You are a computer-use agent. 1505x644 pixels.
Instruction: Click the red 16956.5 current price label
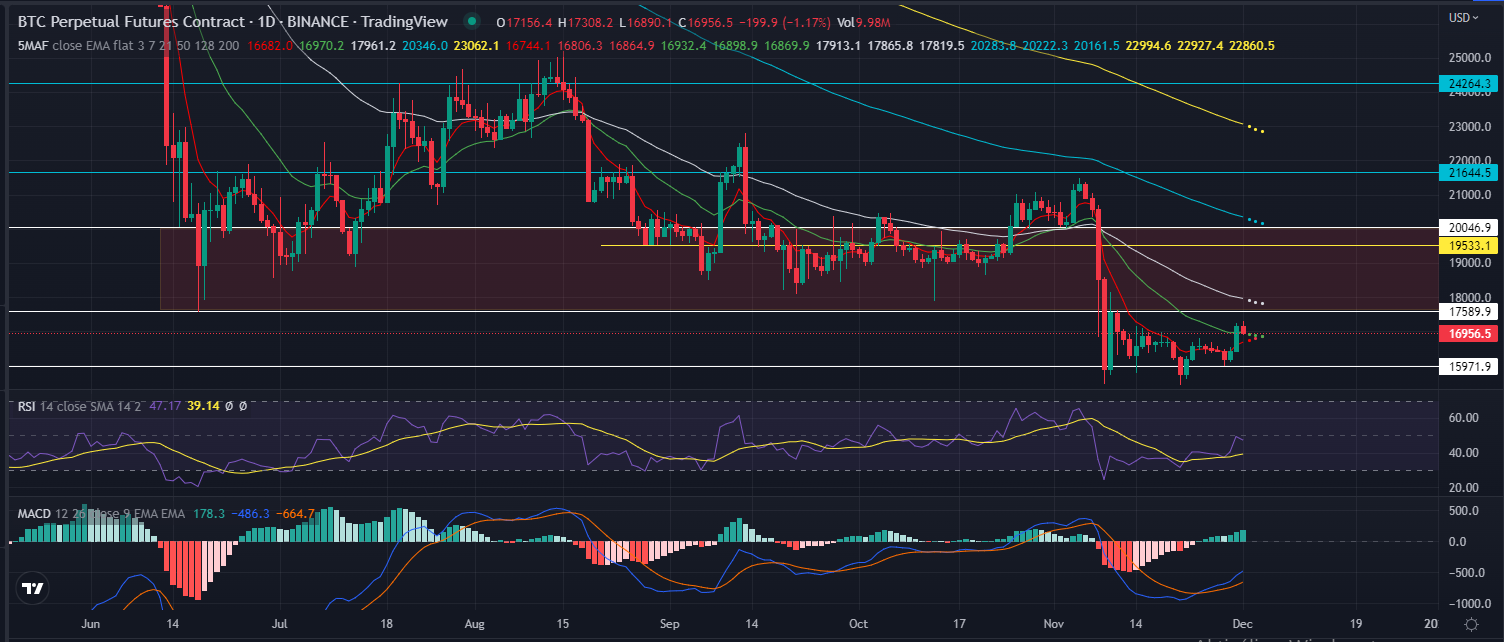pyautogui.click(x=1467, y=334)
